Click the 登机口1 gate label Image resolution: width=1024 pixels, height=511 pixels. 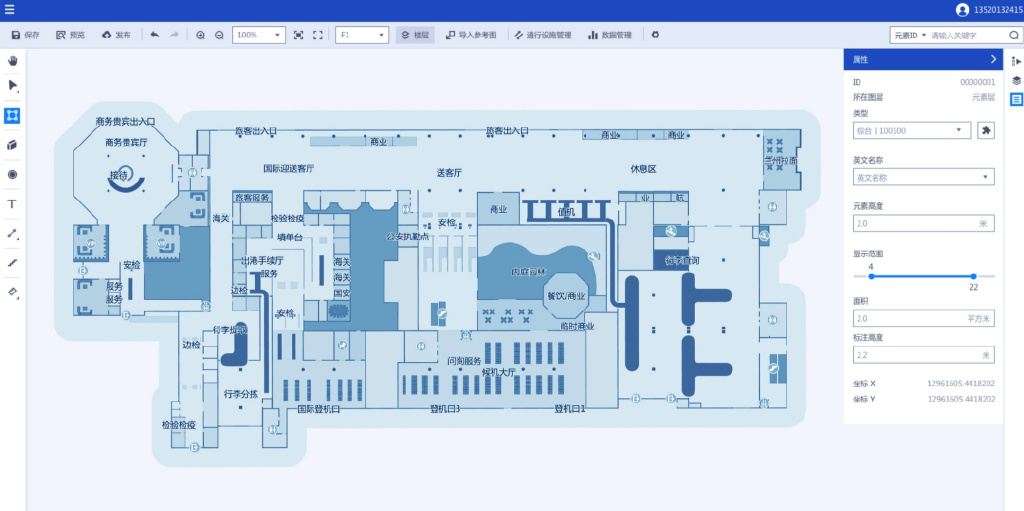570,409
